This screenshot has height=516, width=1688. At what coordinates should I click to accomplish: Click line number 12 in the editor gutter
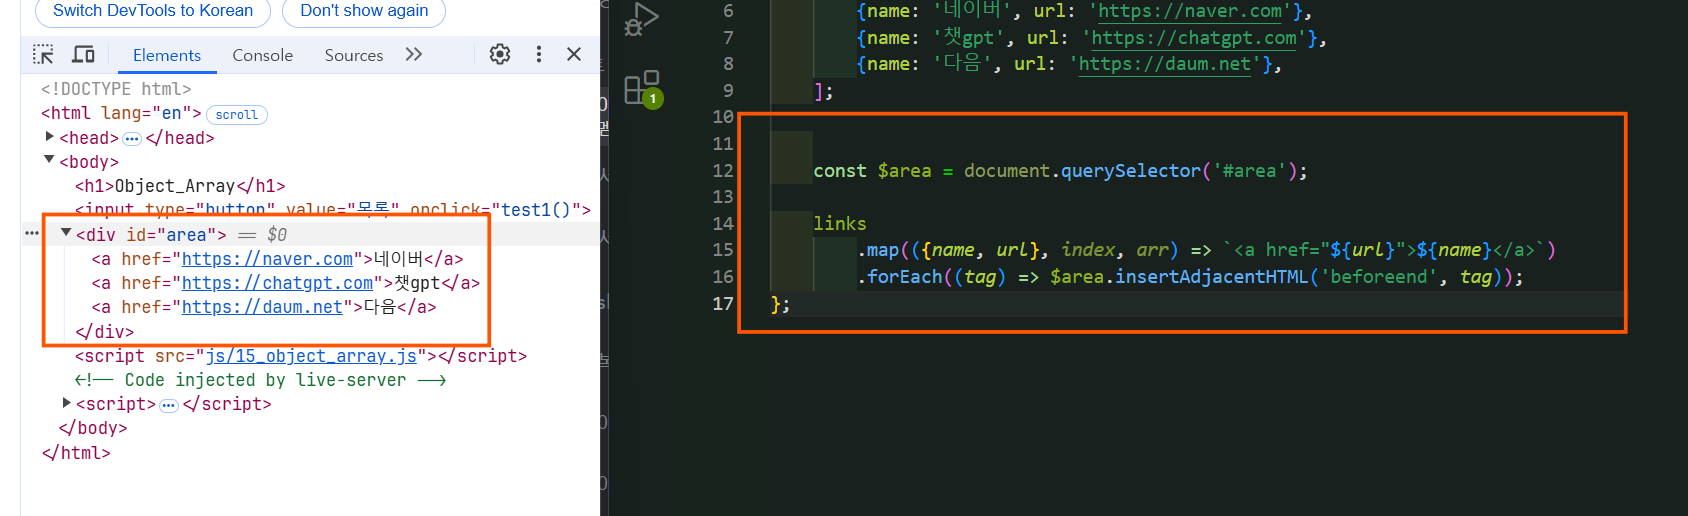(722, 171)
